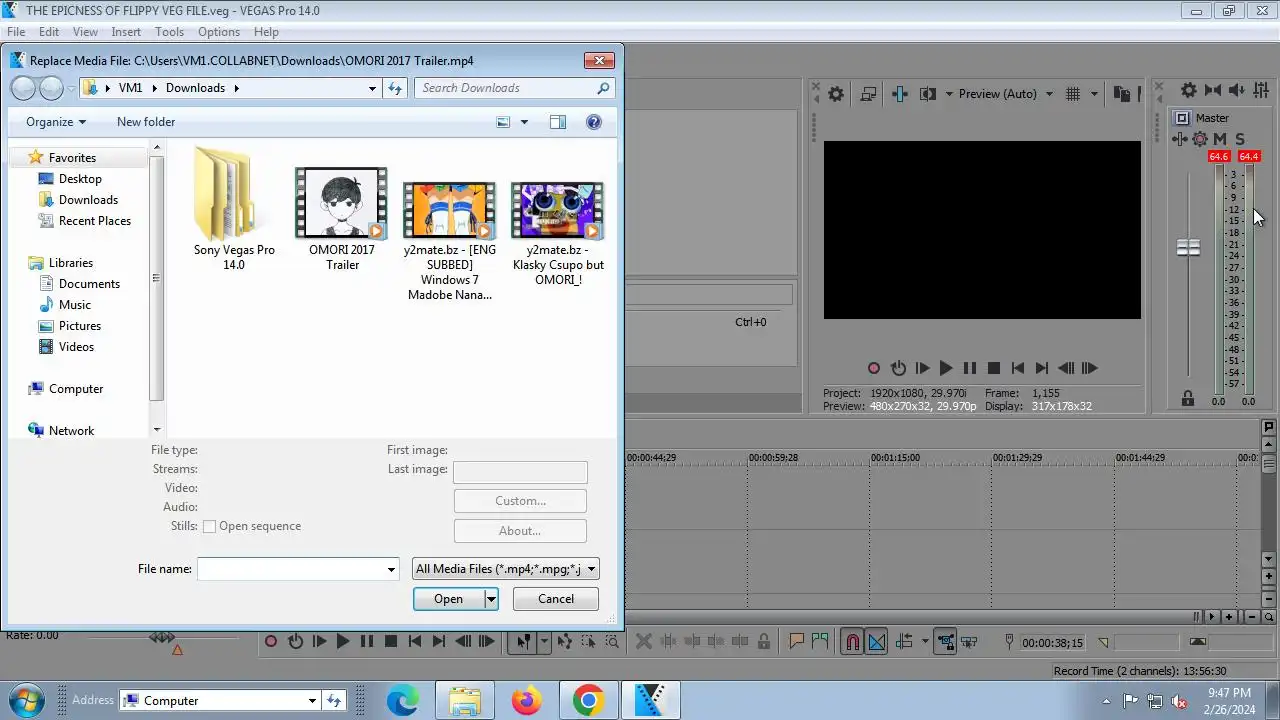Open the Tools menu
Image resolution: width=1280 pixels, height=720 pixels.
(169, 32)
